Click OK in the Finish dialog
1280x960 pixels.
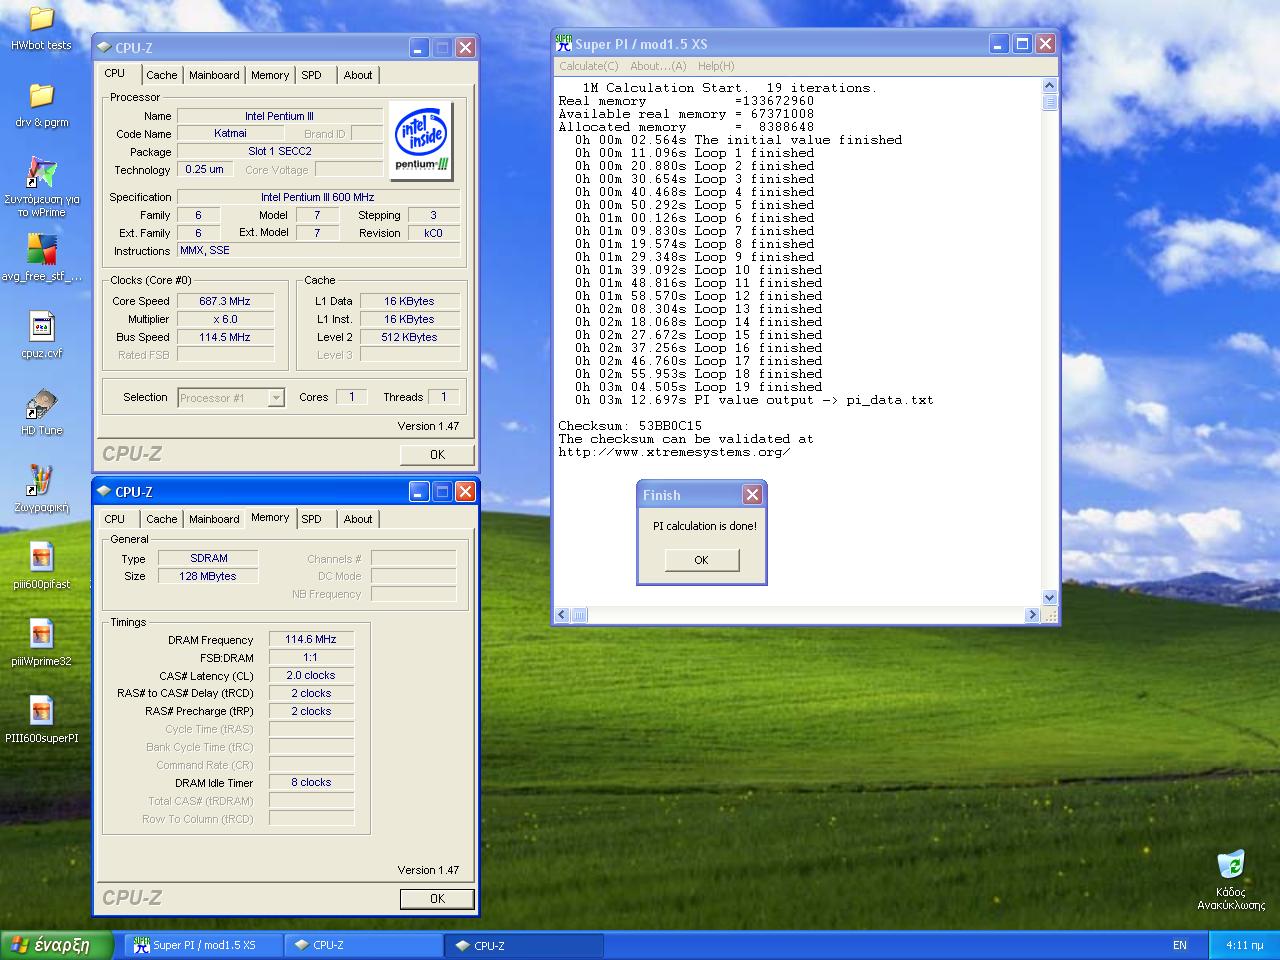coord(701,560)
